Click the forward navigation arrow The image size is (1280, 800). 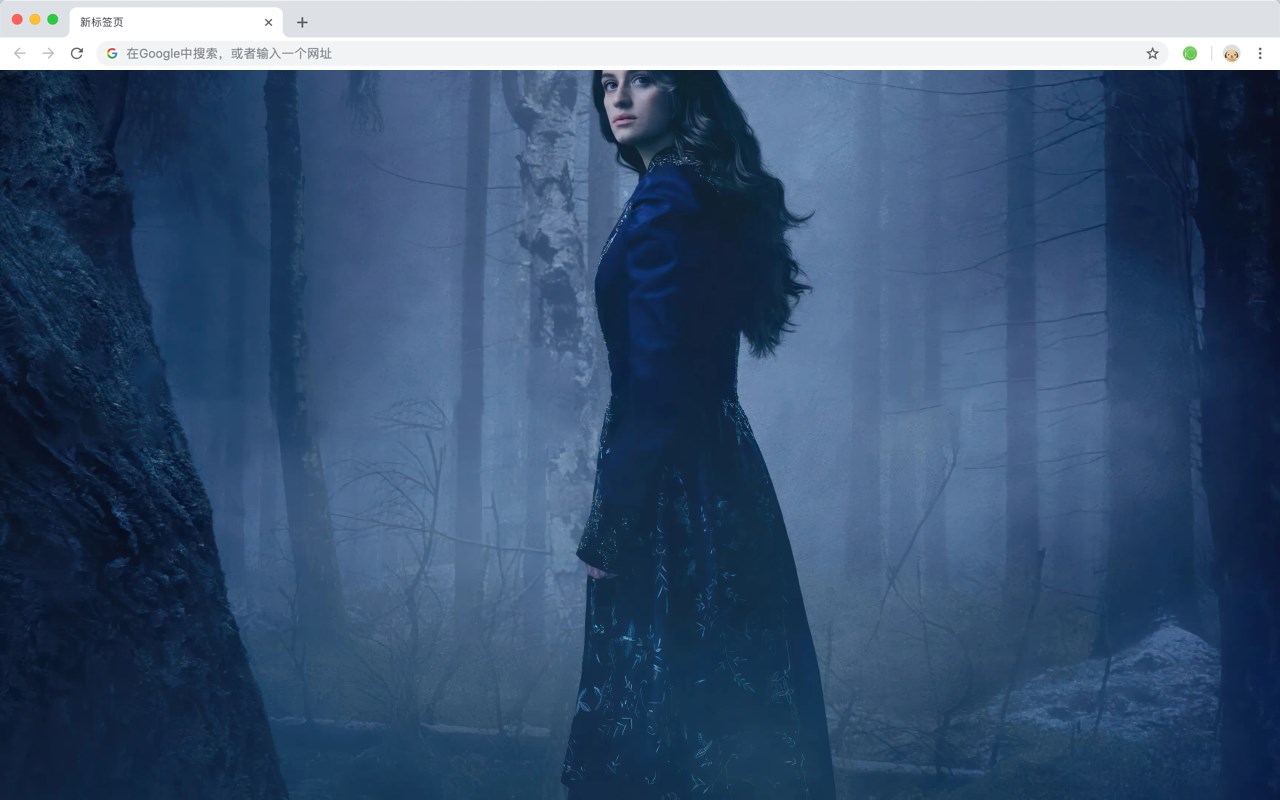pos(48,53)
